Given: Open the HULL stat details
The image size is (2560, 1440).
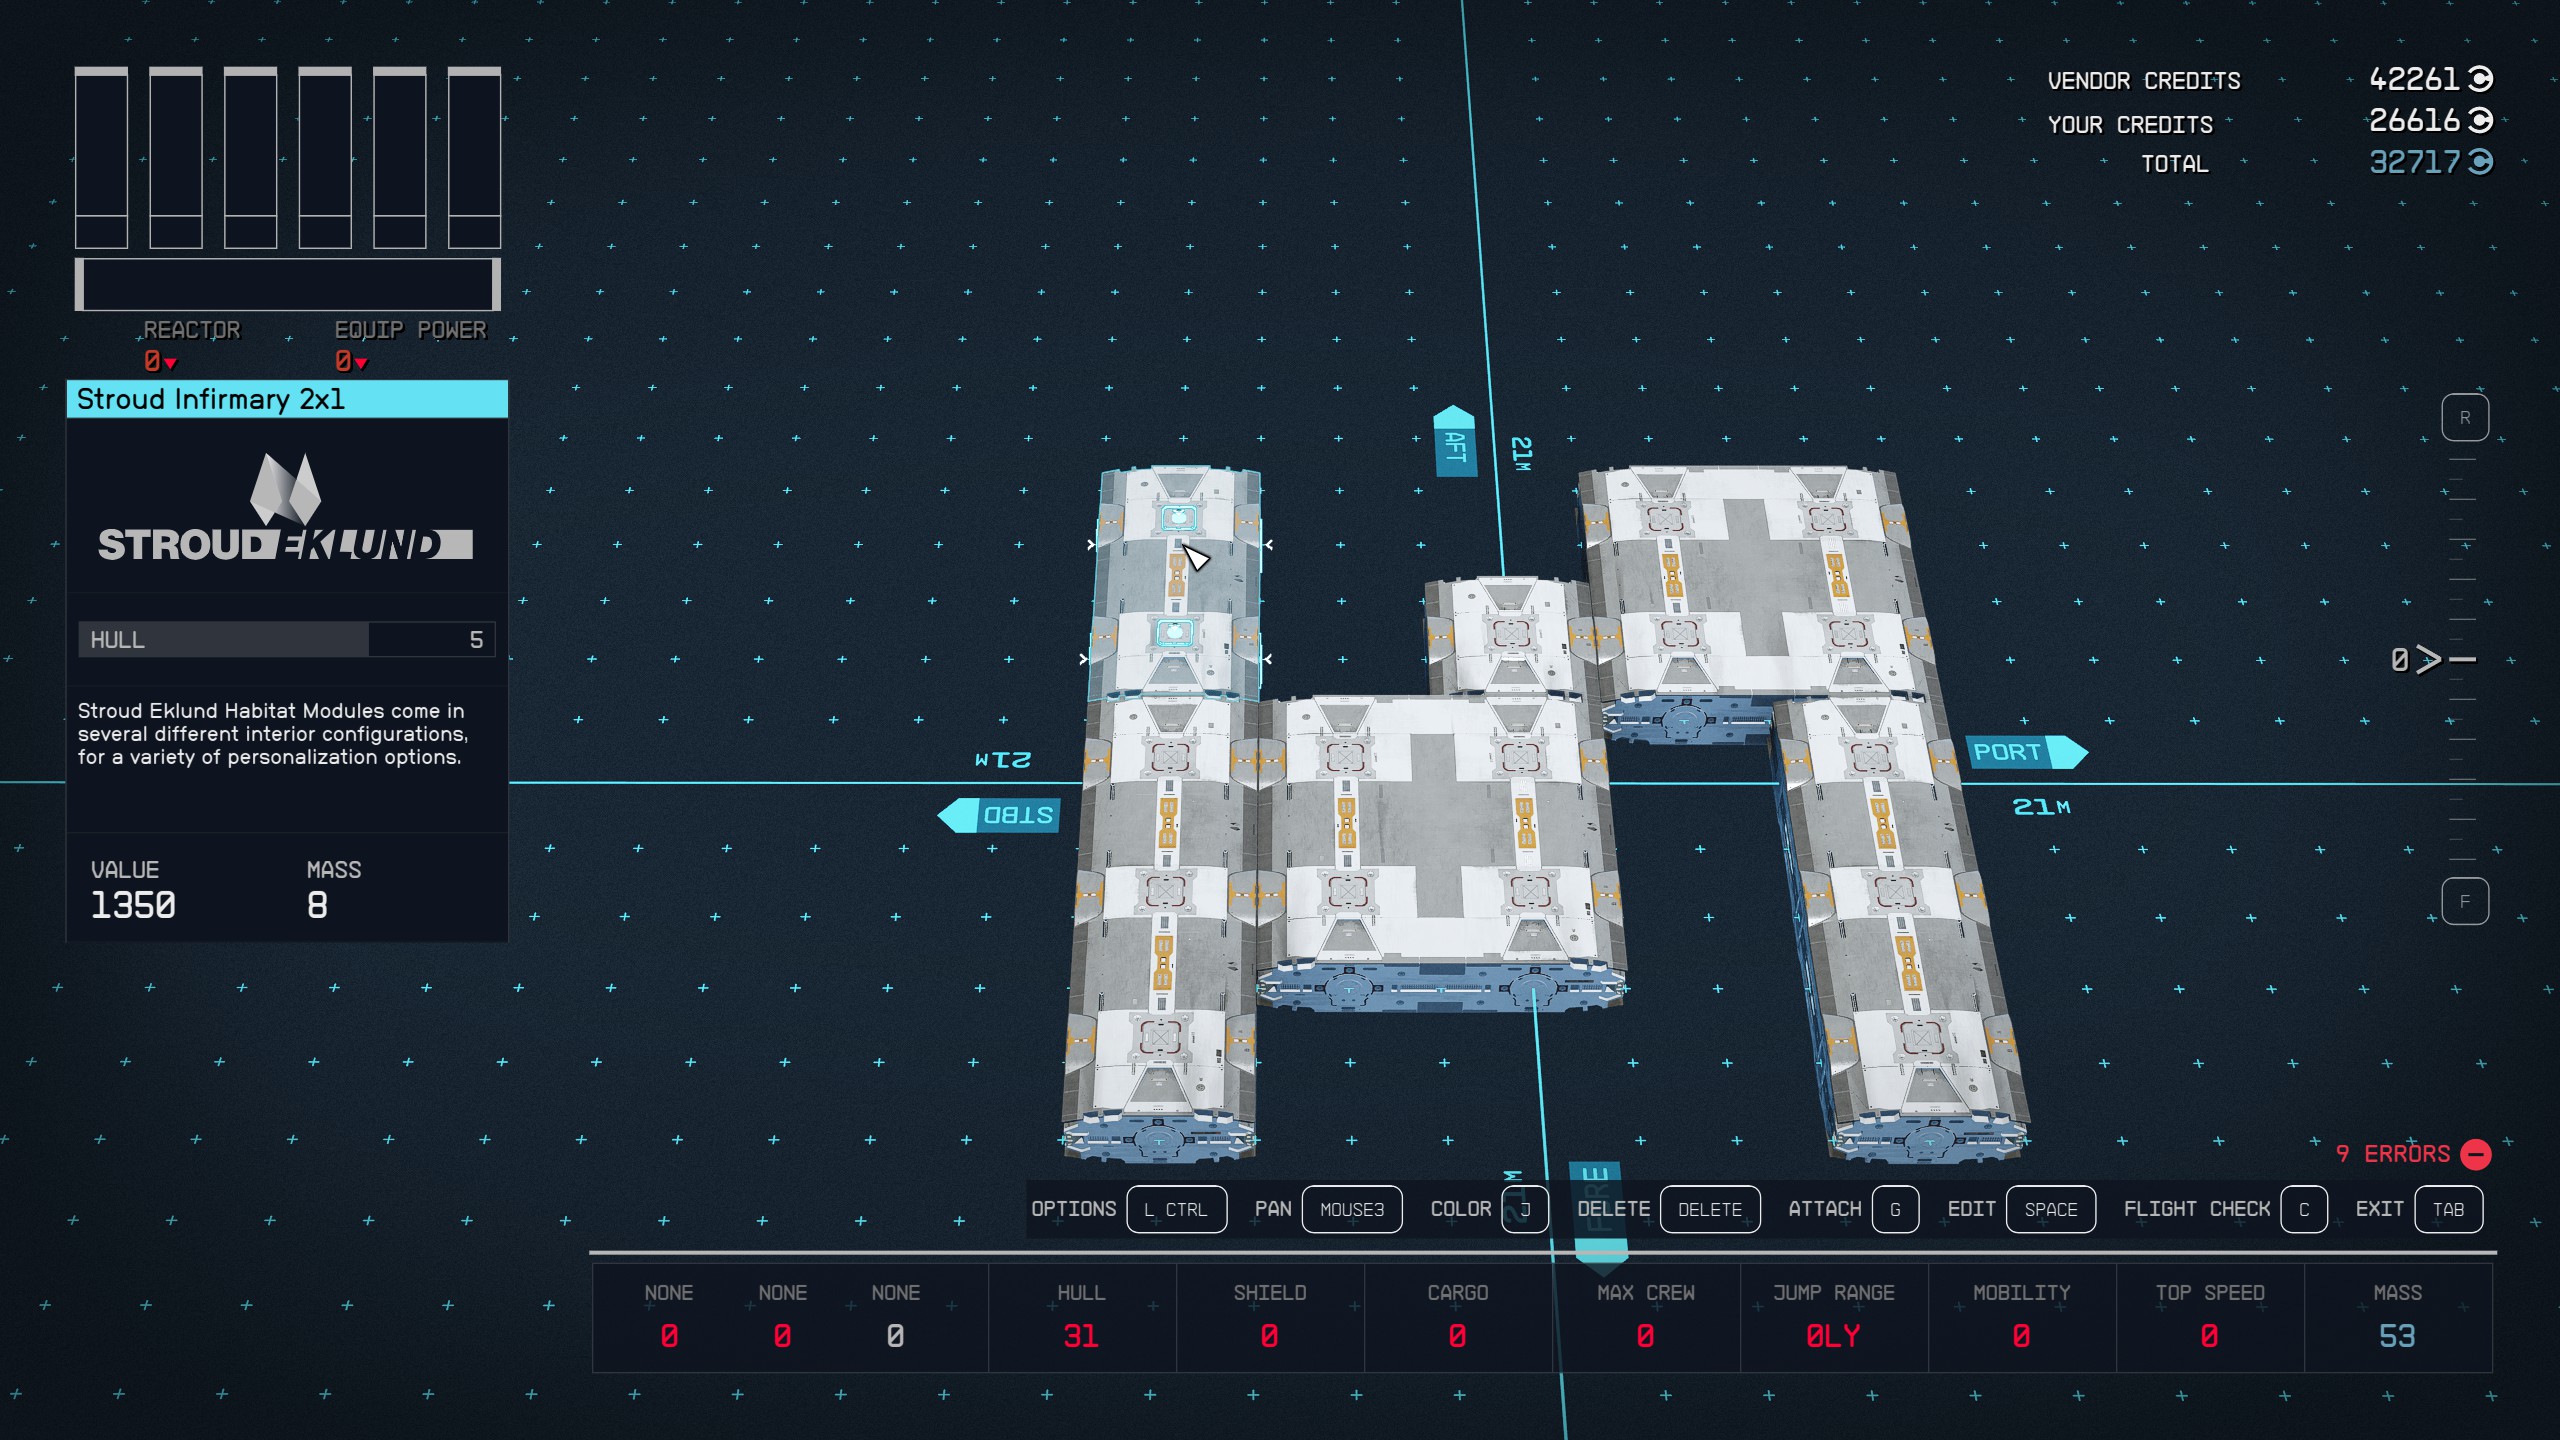Looking at the screenshot, I should (x=1078, y=1320).
